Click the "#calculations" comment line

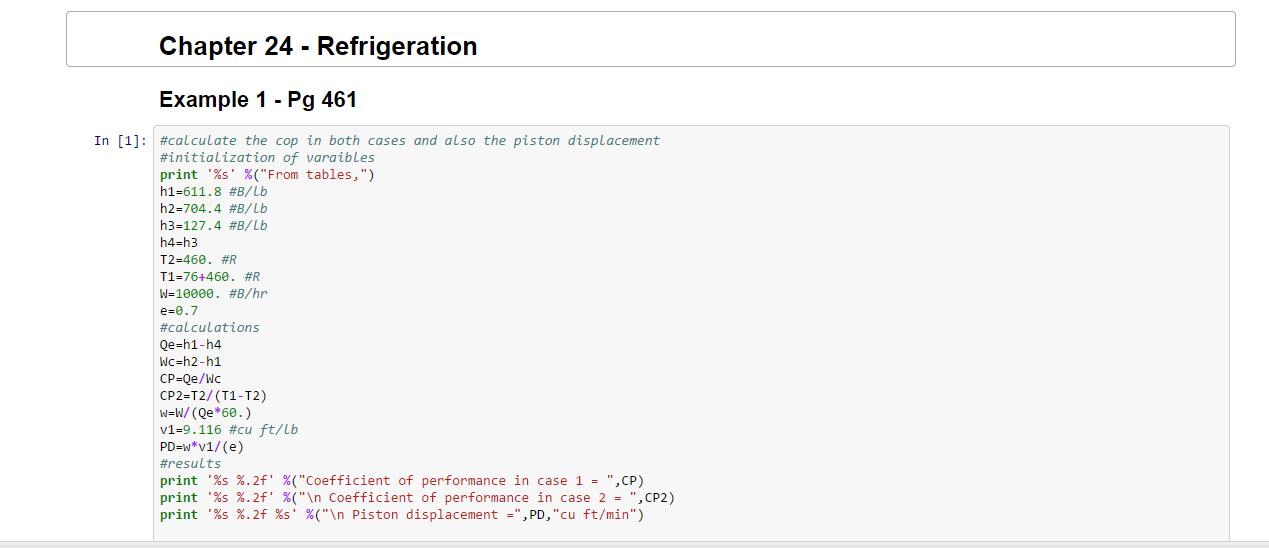tap(209, 328)
